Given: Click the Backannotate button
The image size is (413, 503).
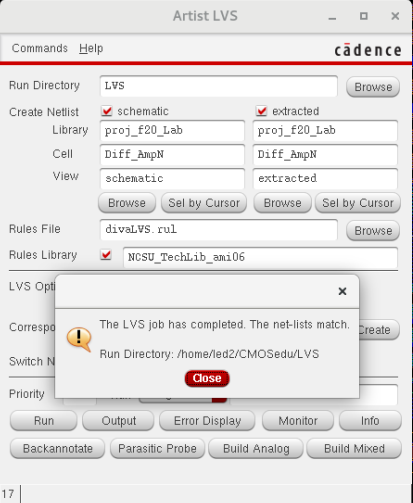Looking at the screenshot, I should pos(58,449).
